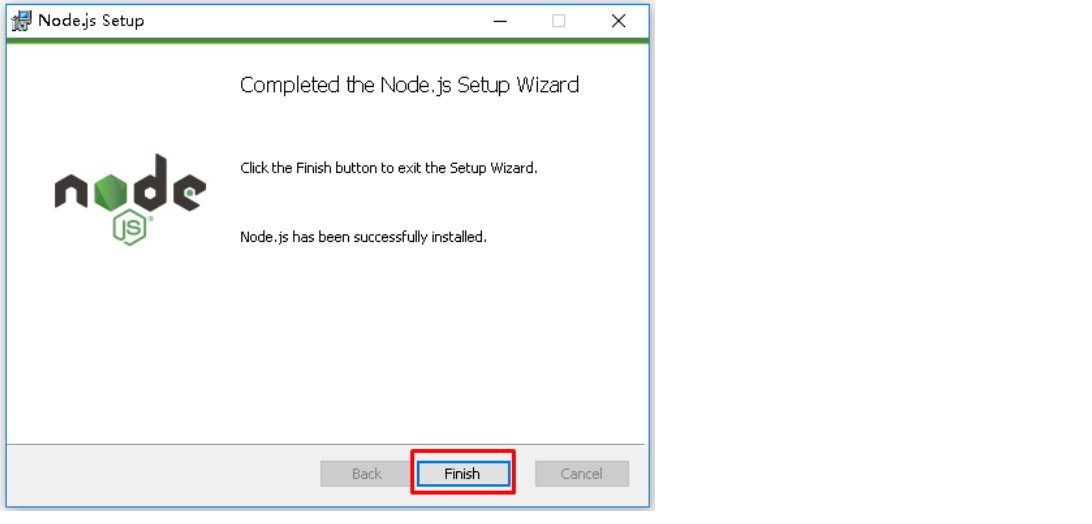
Task: Click the installer icon in title bar
Action: (x=21, y=21)
